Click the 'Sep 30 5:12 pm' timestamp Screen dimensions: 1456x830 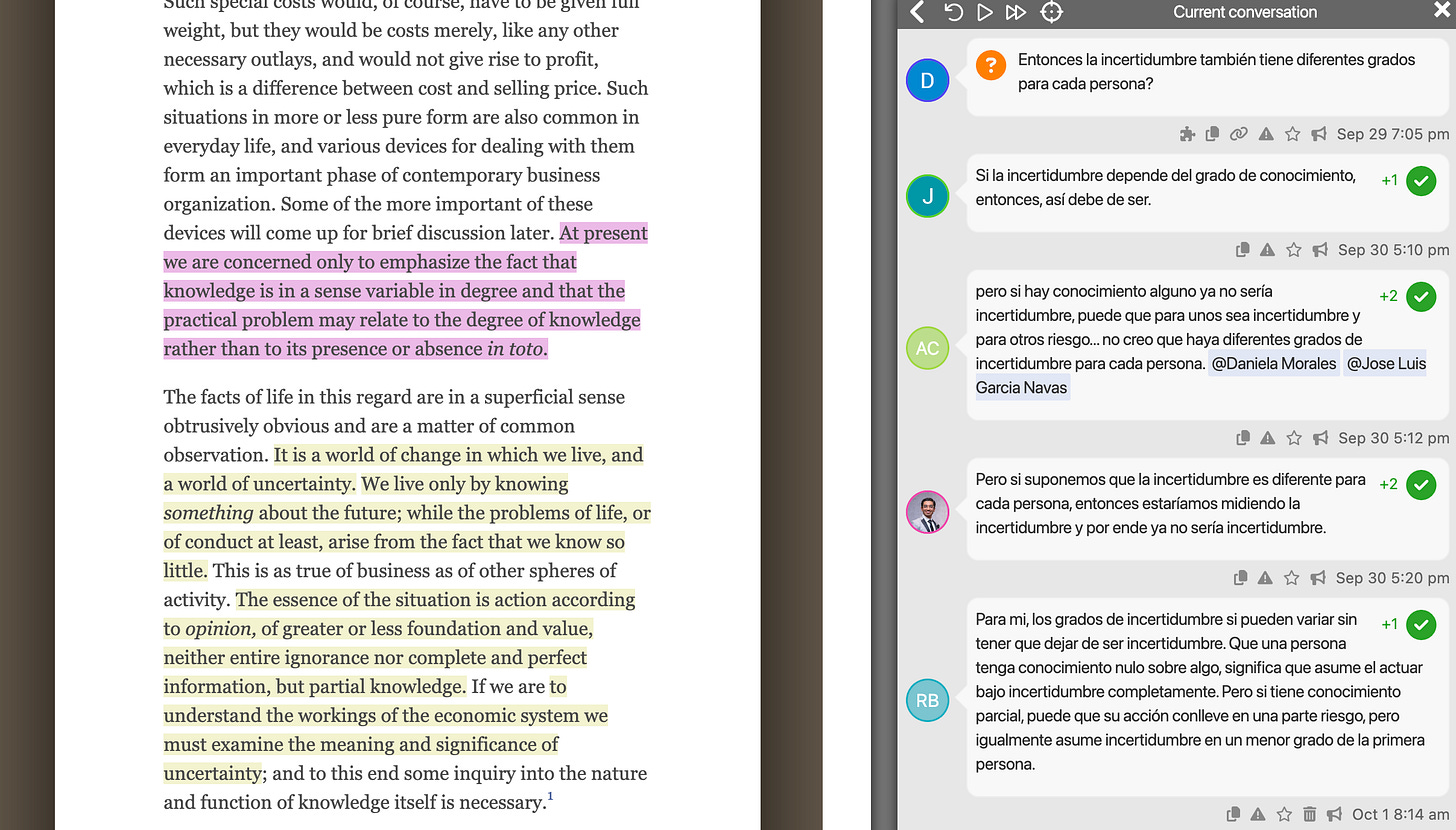[x=1394, y=438]
